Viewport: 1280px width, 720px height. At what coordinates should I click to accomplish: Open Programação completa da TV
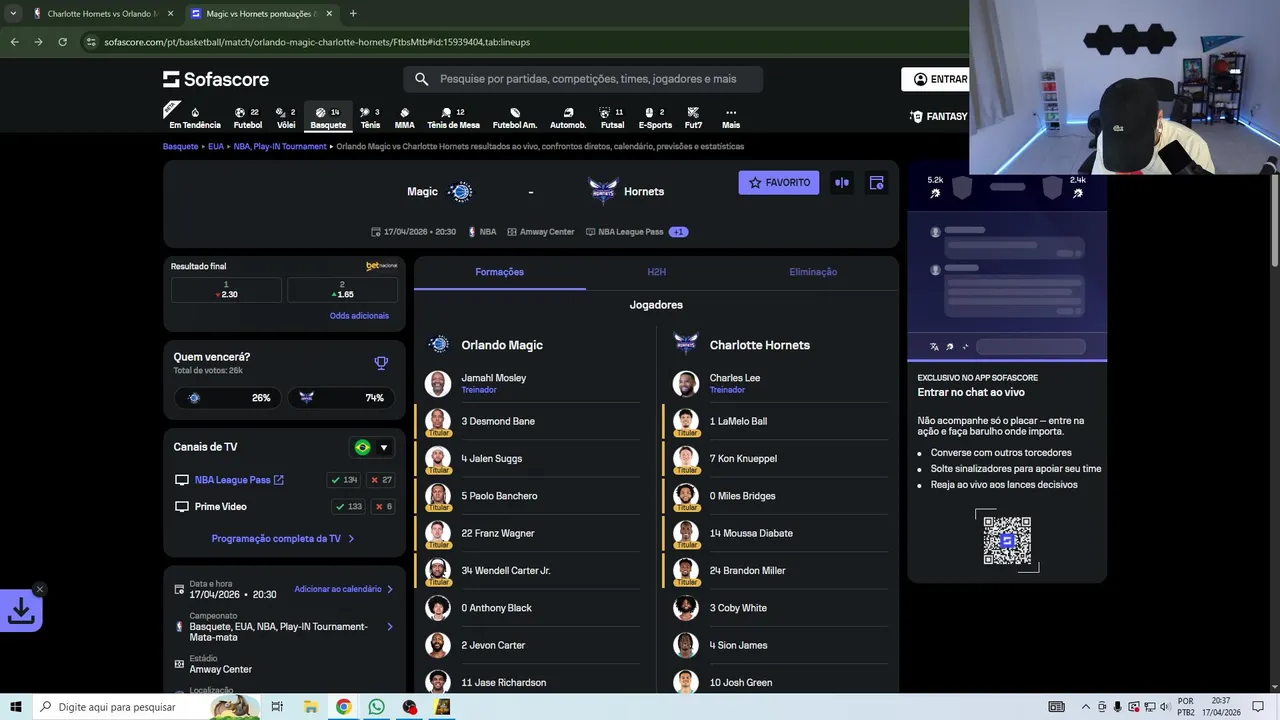point(283,538)
